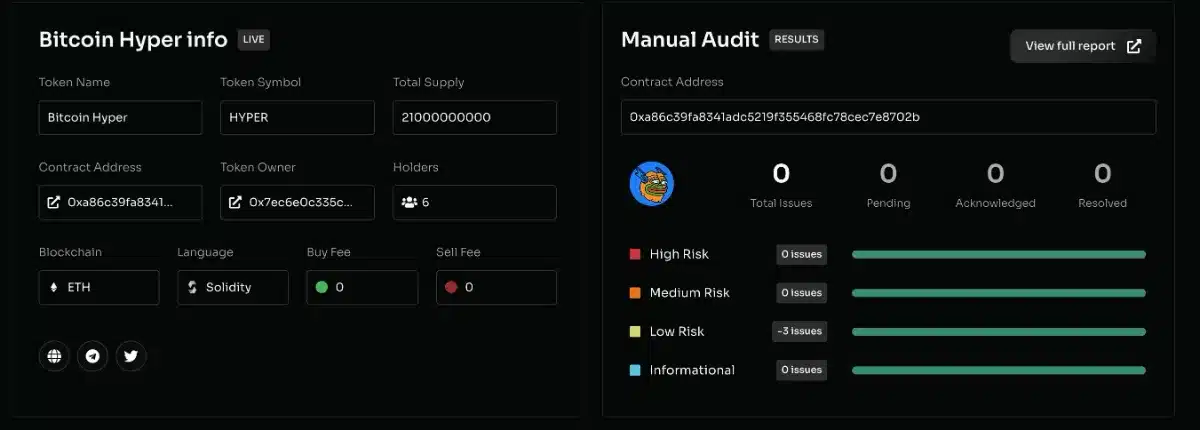
Task: Select the Token Name field Bitcoin Hyper
Action: [x=120, y=117]
